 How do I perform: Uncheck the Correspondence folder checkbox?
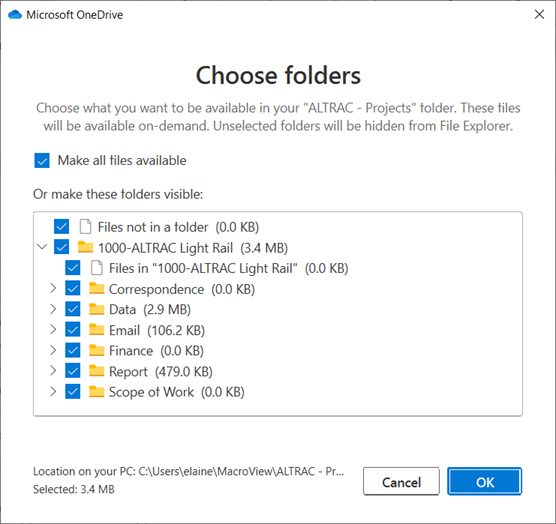click(73, 289)
